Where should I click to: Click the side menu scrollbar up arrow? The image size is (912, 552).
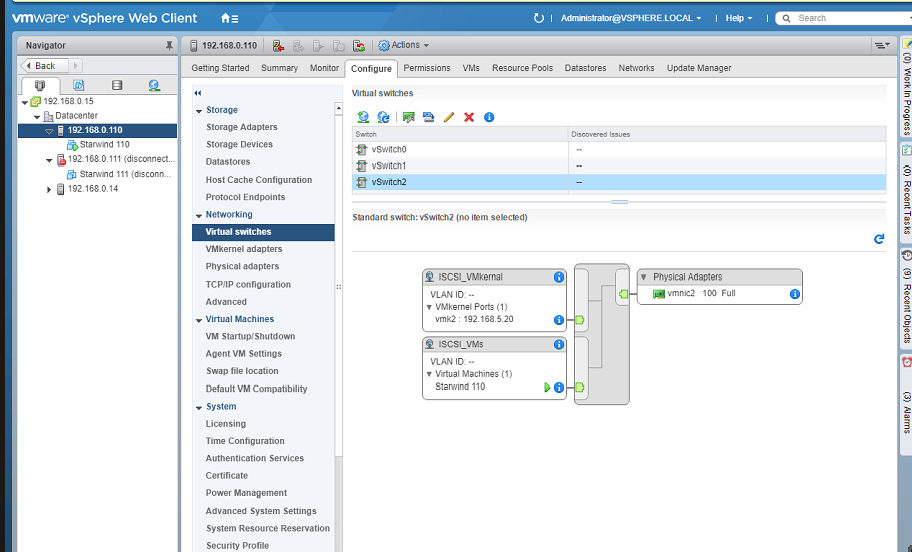[339, 109]
